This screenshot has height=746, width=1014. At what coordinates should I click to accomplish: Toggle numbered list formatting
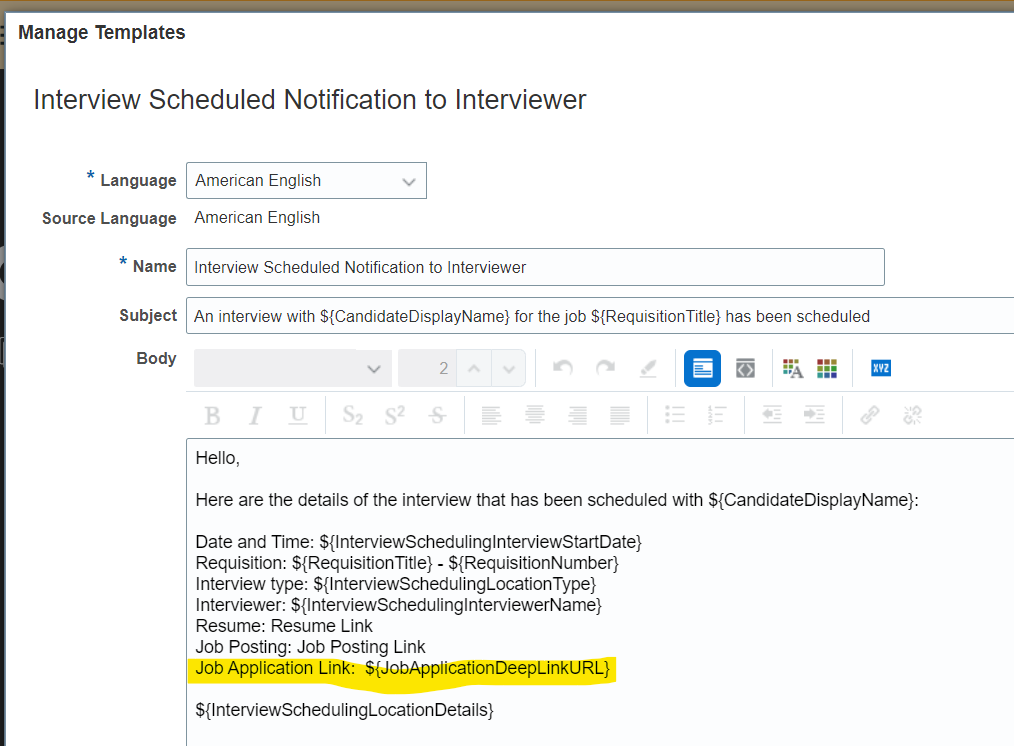click(x=717, y=414)
